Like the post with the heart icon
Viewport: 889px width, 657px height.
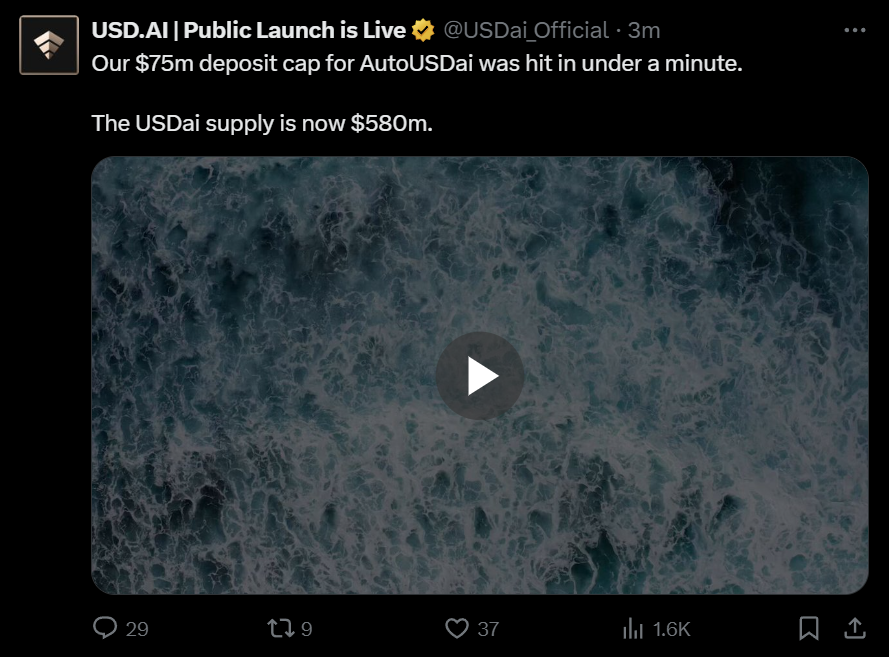pos(456,628)
